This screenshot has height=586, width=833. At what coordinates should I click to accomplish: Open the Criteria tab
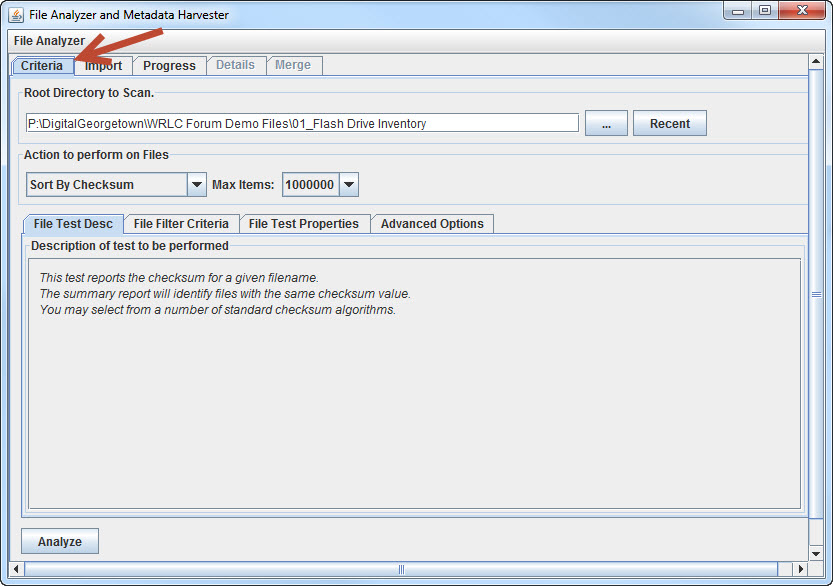coord(42,66)
